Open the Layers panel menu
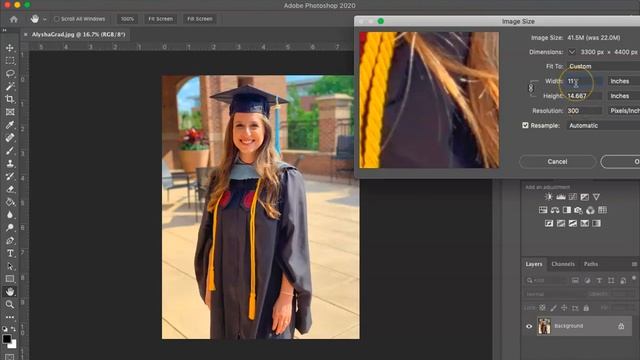 coord(634,264)
